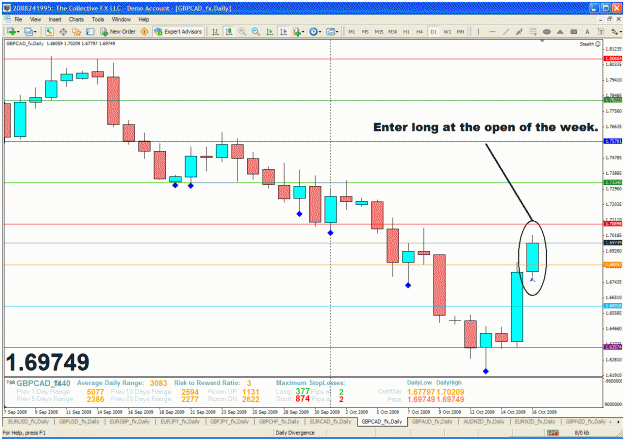Switch timeframe to MN
This screenshot has height=439, width=625.
(x=460, y=31)
